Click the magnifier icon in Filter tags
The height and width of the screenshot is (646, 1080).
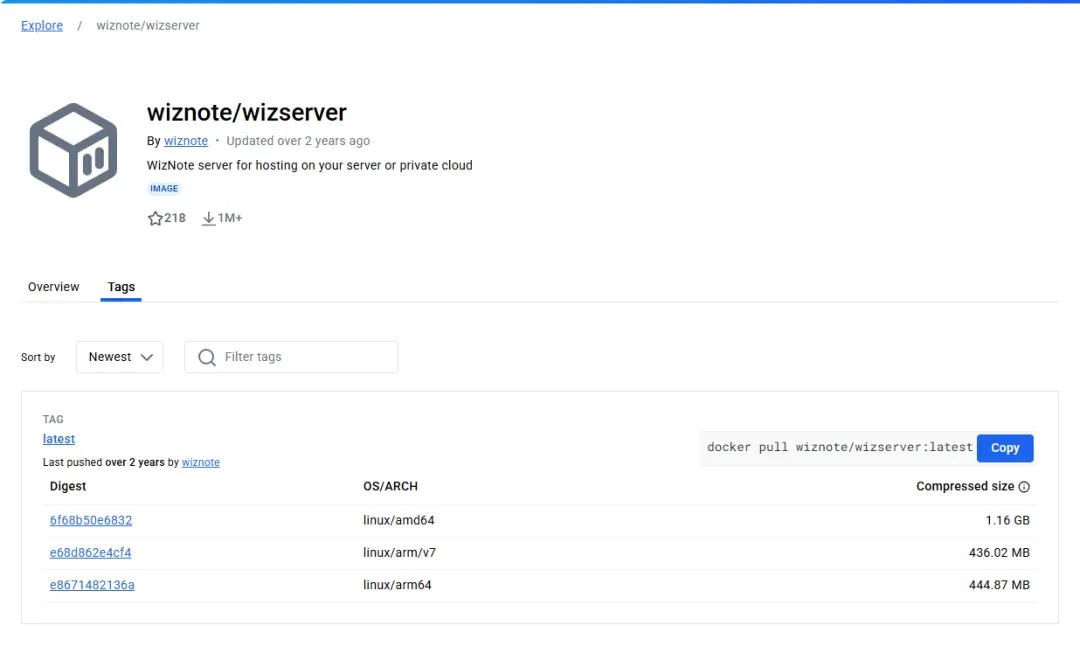click(207, 357)
